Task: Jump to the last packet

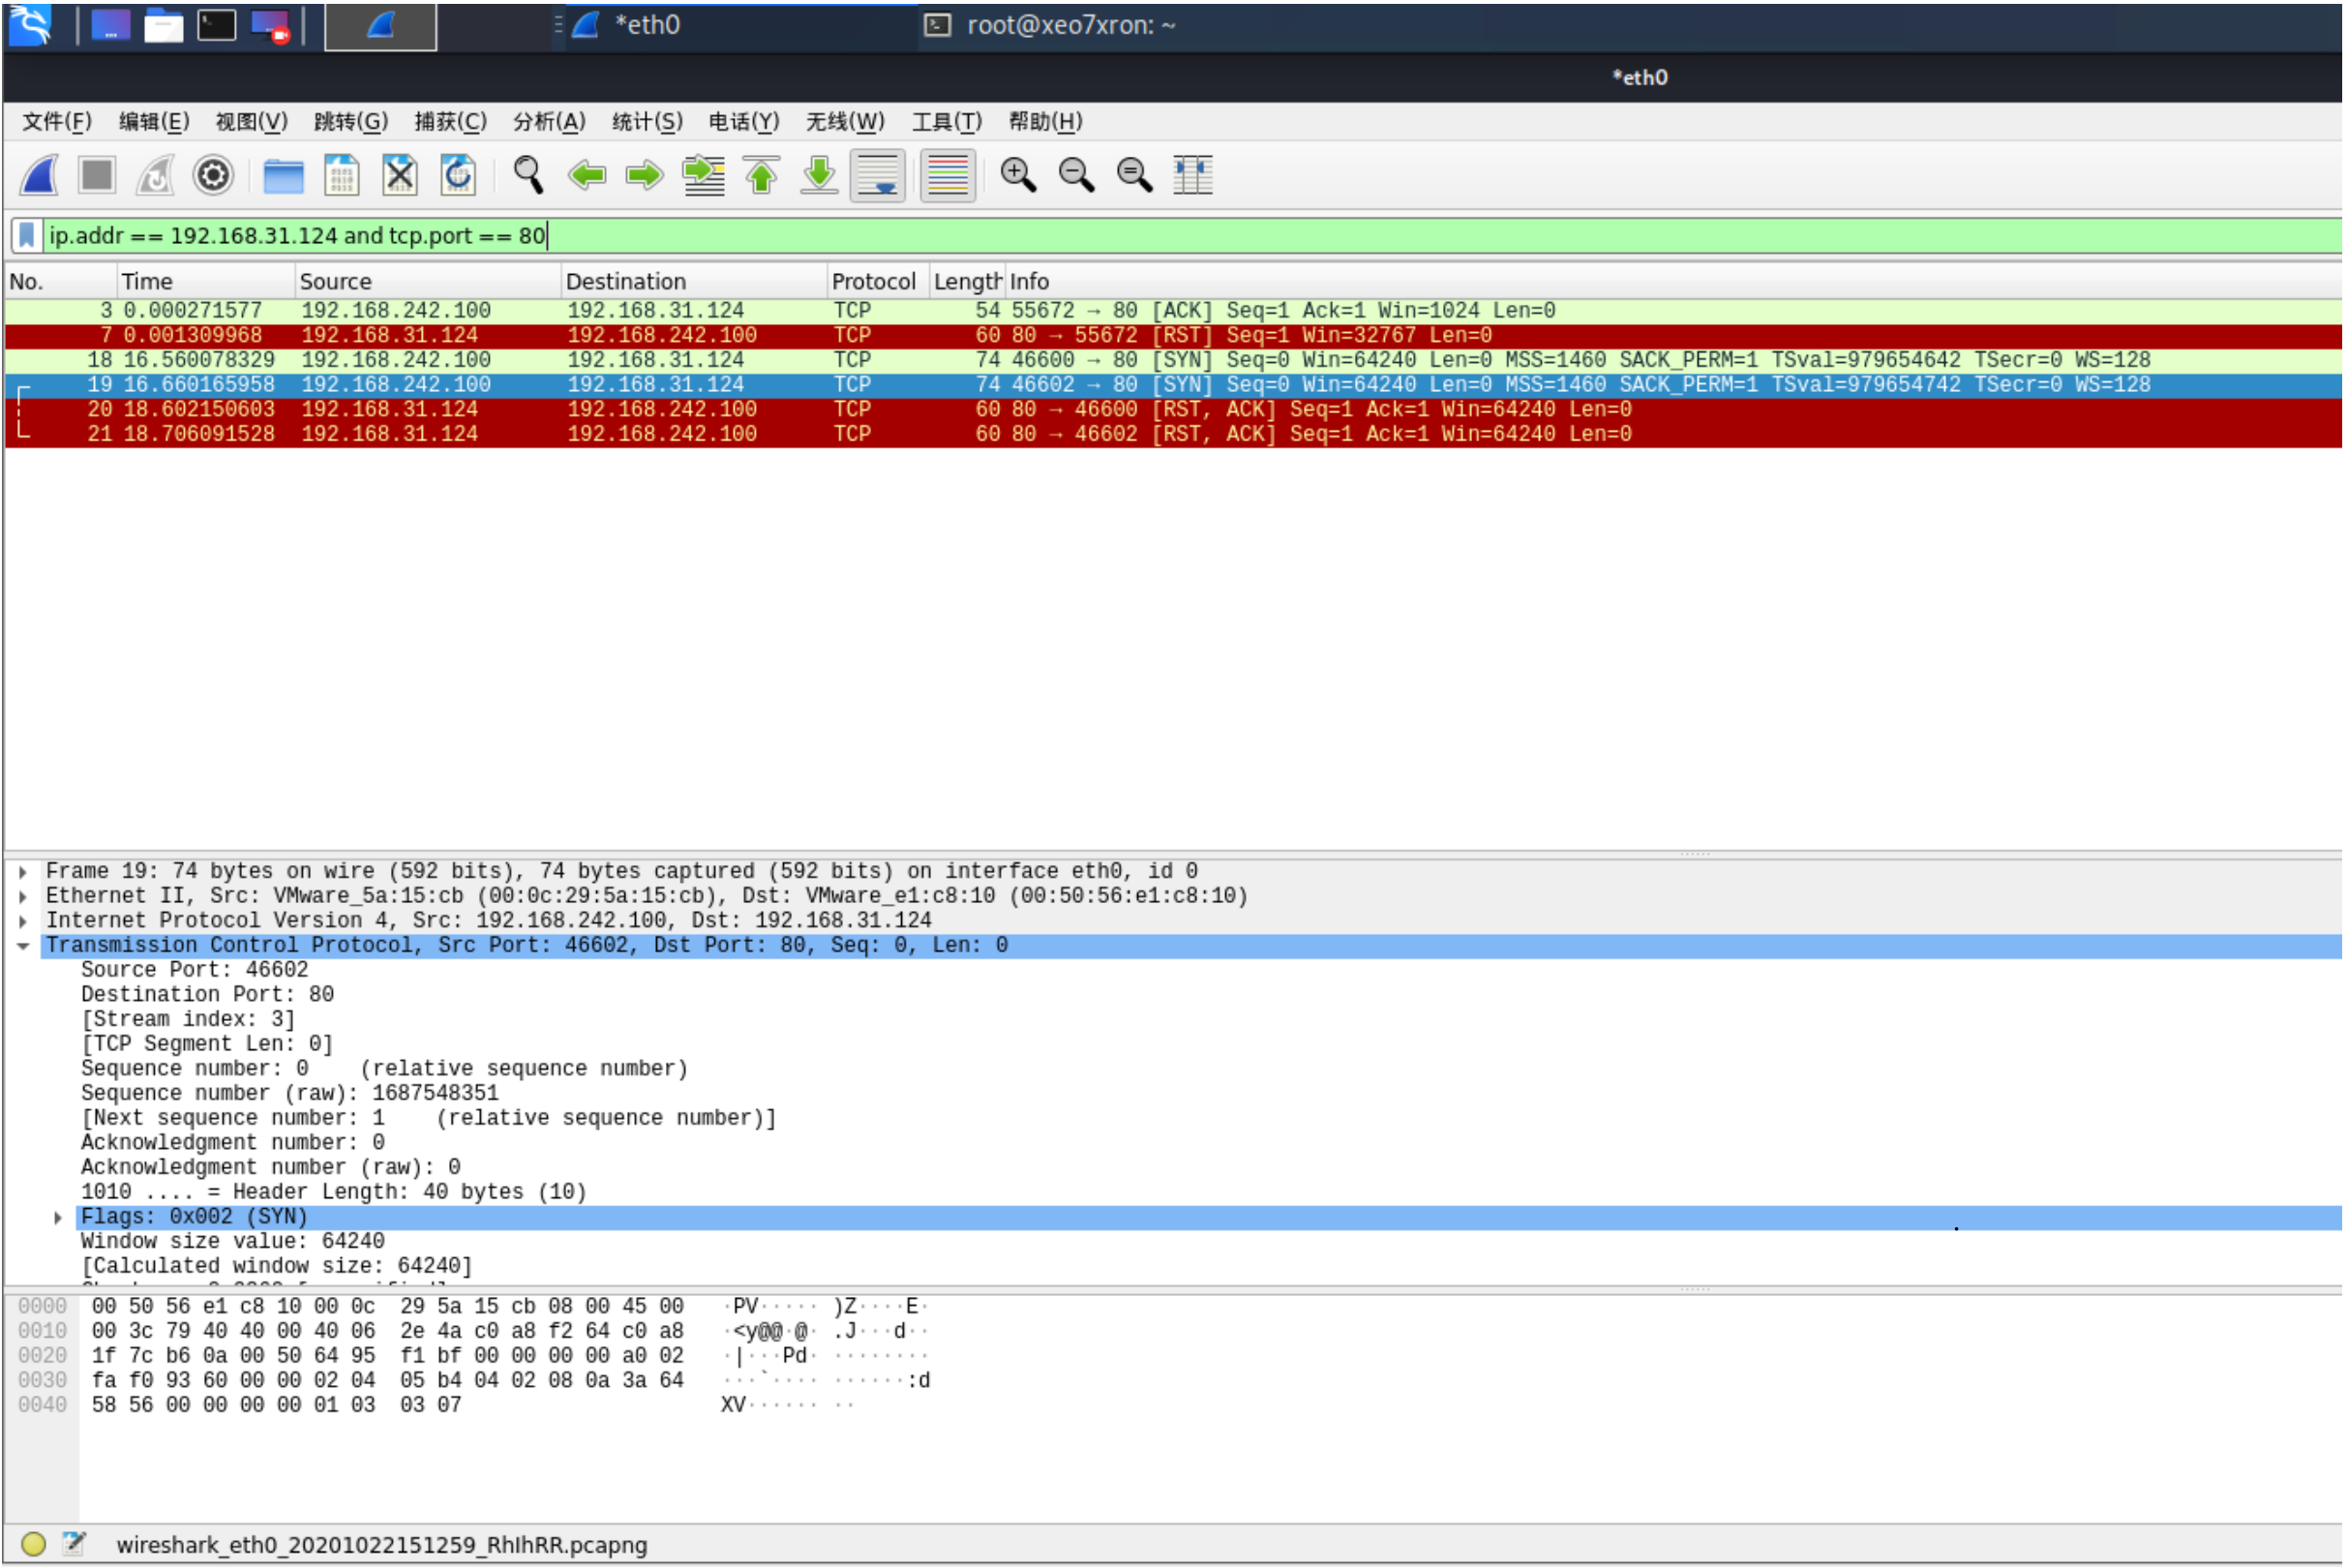Action: pyautogui.click(x=820, y=176)
